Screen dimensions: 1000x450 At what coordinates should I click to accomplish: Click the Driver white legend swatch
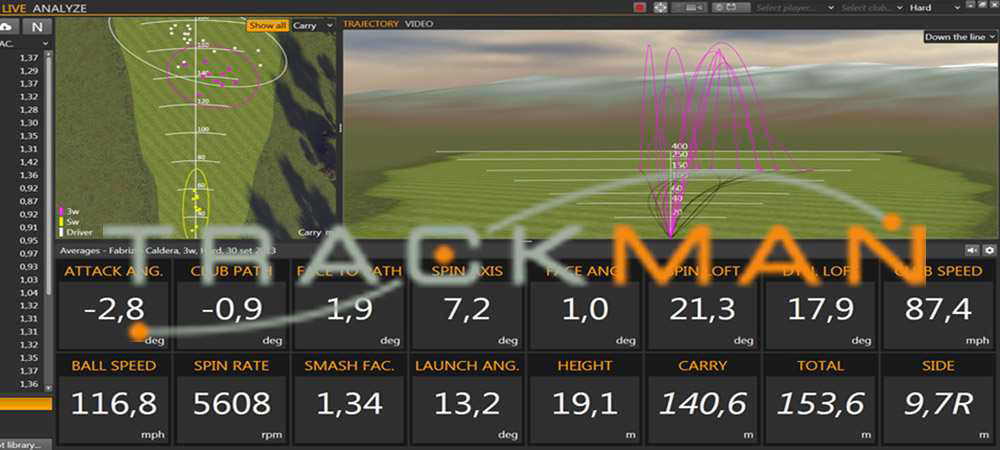point(61,232)
